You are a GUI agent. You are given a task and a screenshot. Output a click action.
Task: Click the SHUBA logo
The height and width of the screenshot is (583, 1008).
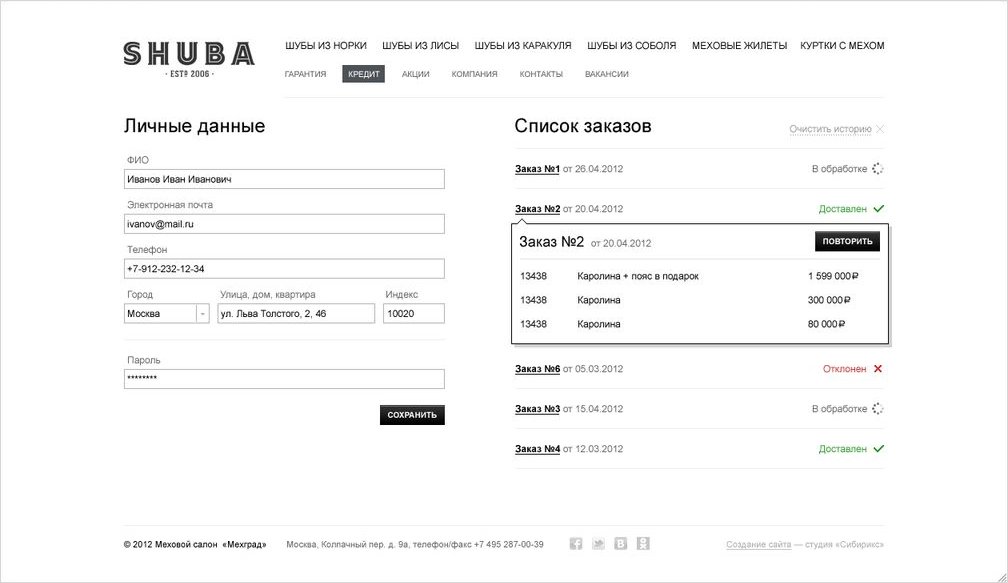pos(189,60)
